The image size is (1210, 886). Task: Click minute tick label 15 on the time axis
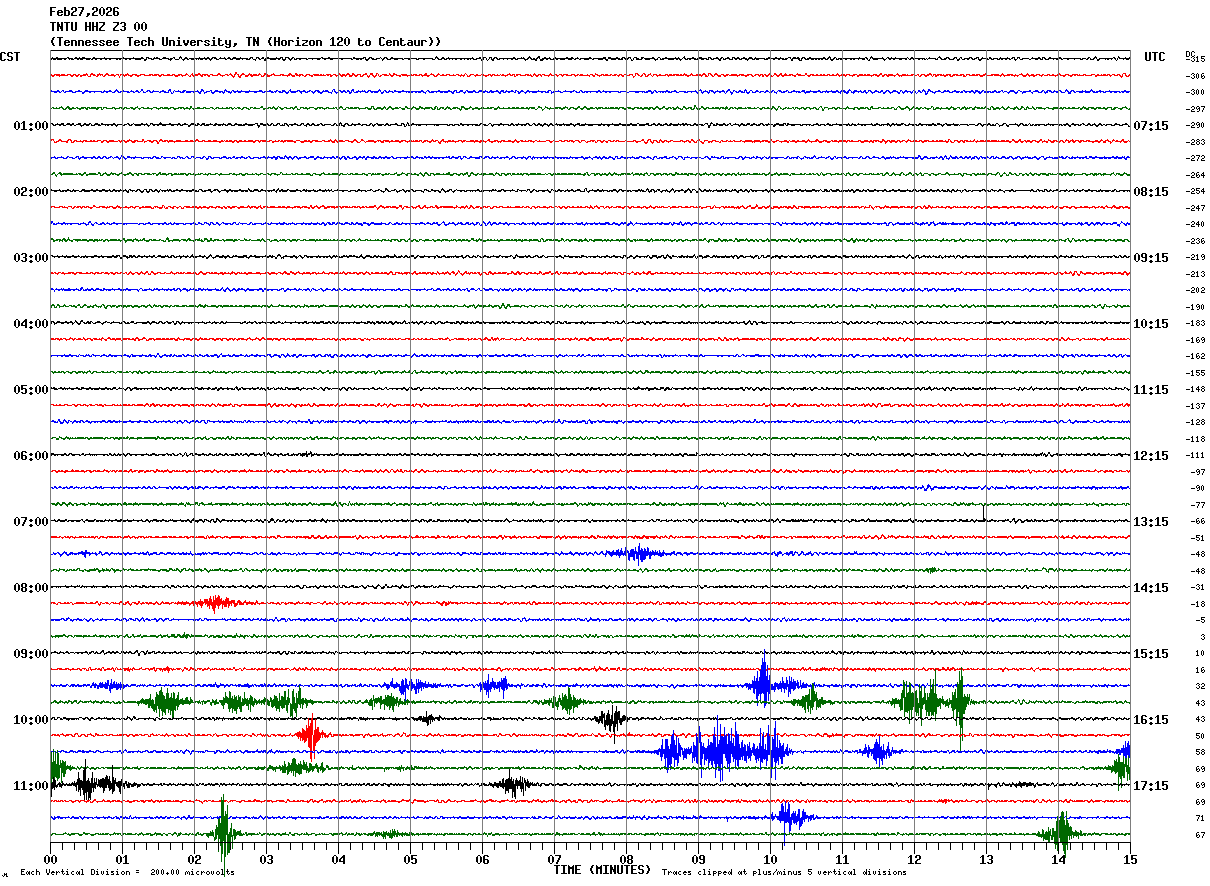[1130, 859]
